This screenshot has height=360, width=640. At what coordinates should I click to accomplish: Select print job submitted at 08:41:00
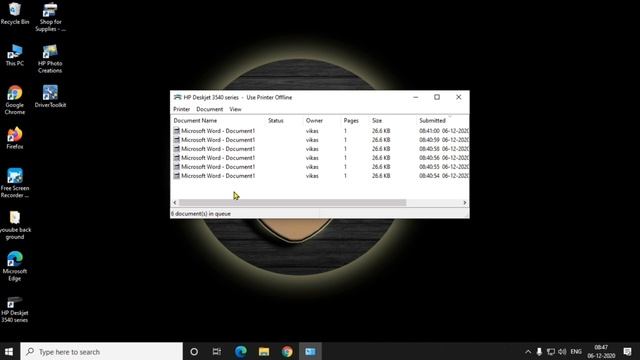(320, 131)
